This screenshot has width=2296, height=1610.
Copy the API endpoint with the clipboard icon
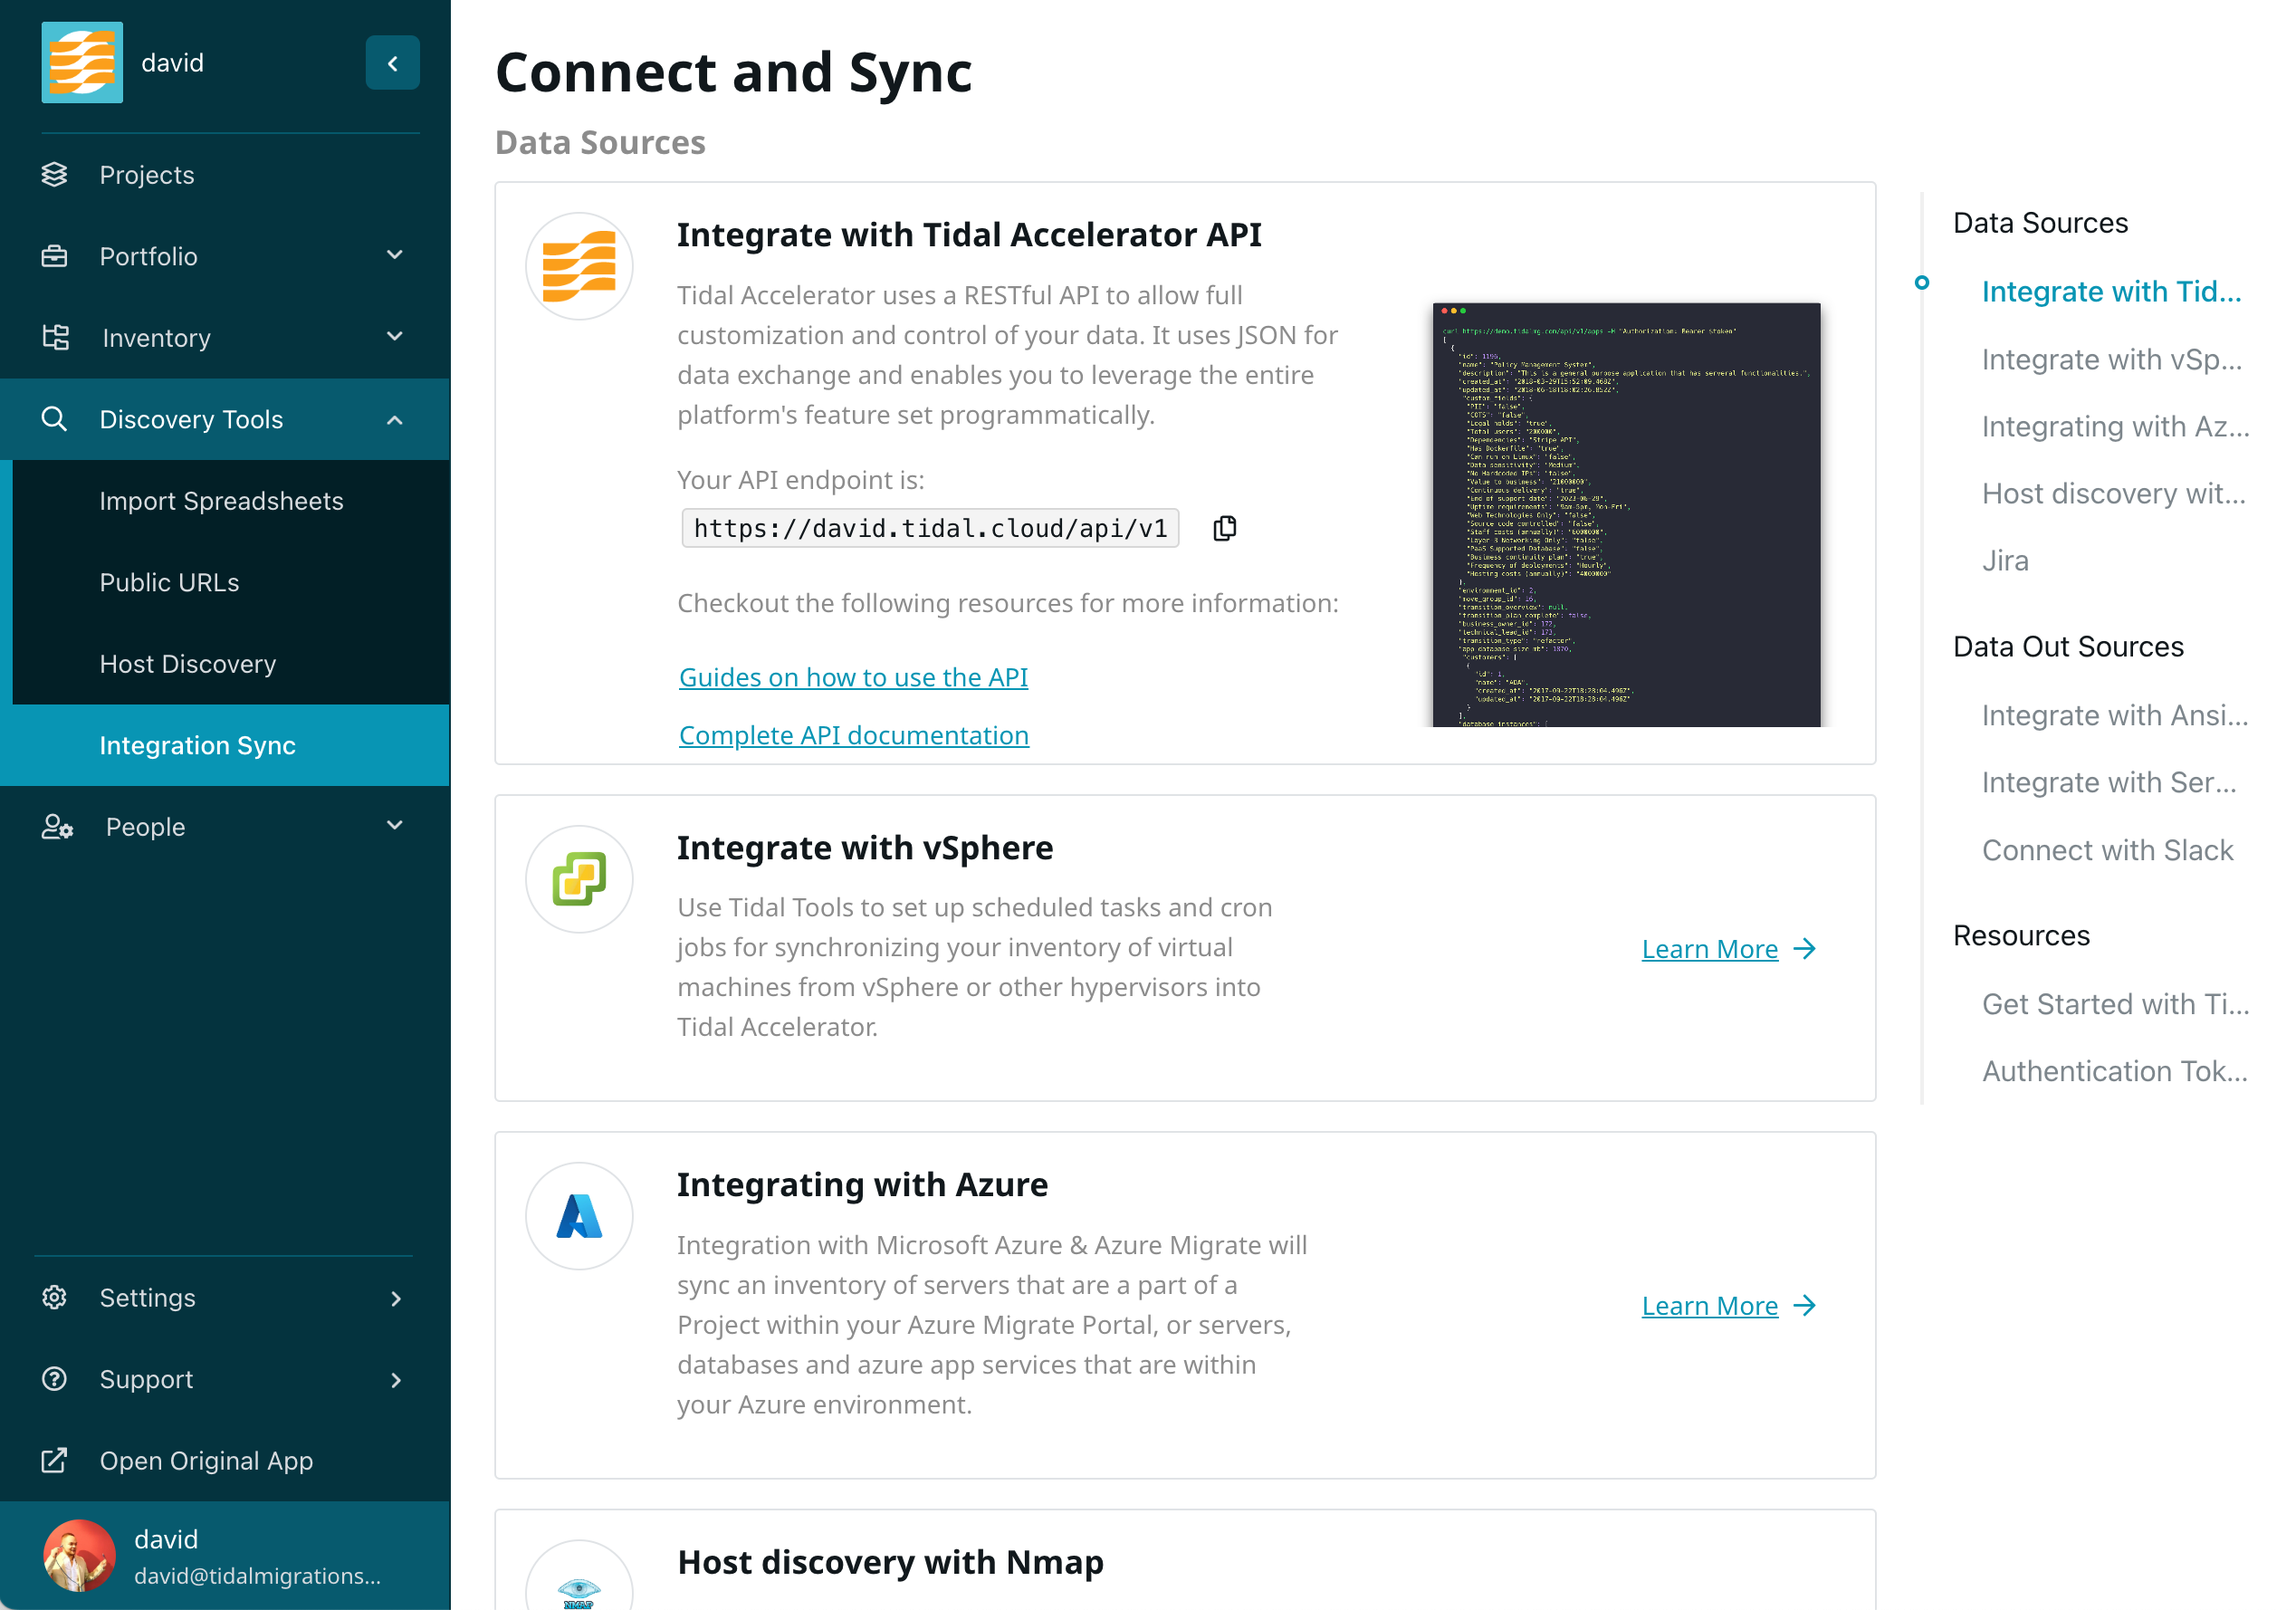[x=1224, y=528]
